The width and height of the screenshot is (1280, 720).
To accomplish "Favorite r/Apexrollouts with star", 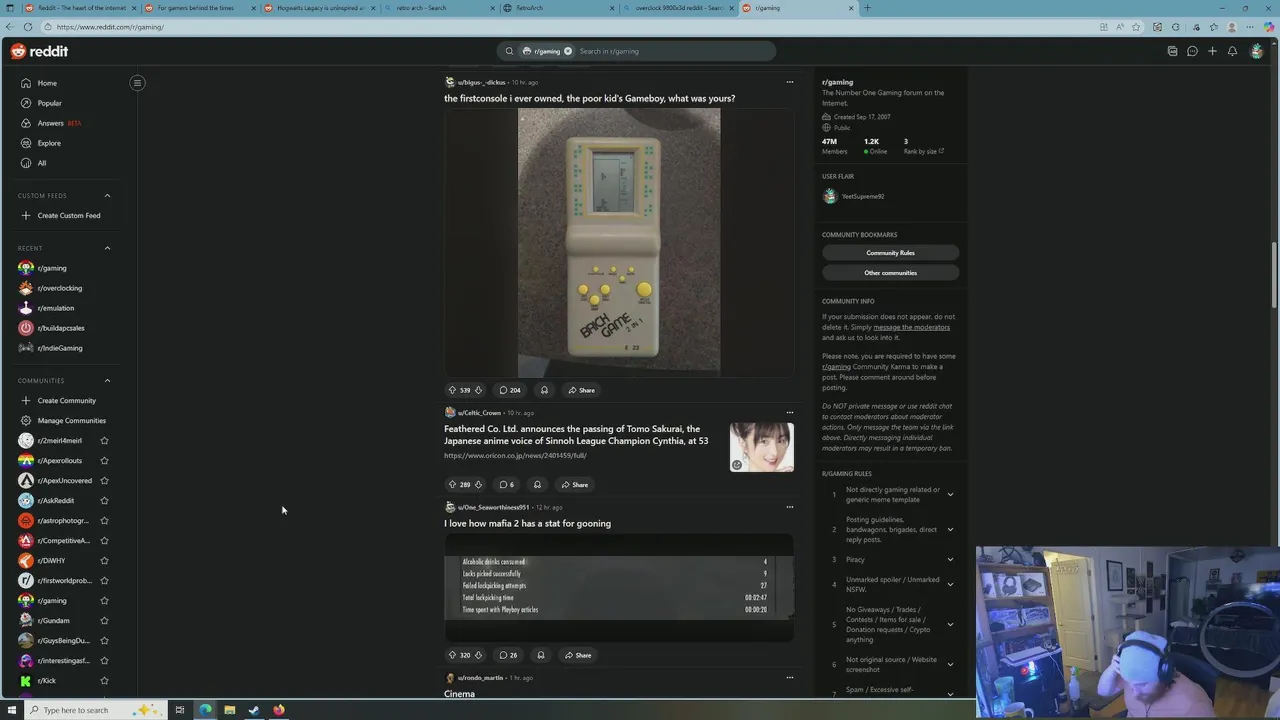I will tap(104, 460).
